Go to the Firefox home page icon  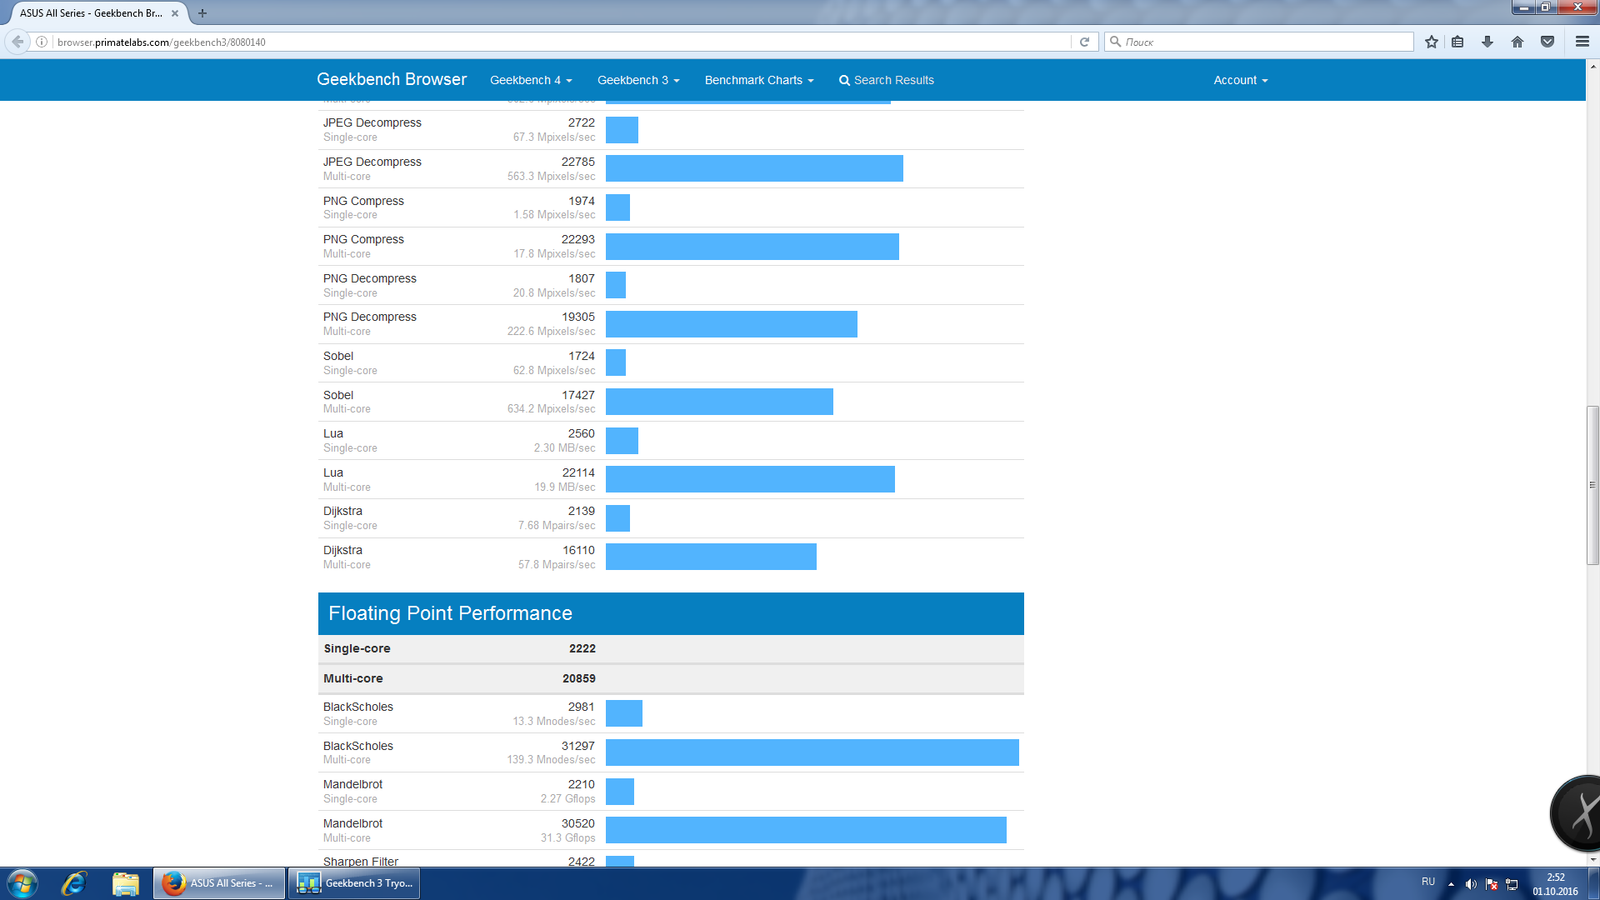coord(1517,42)
